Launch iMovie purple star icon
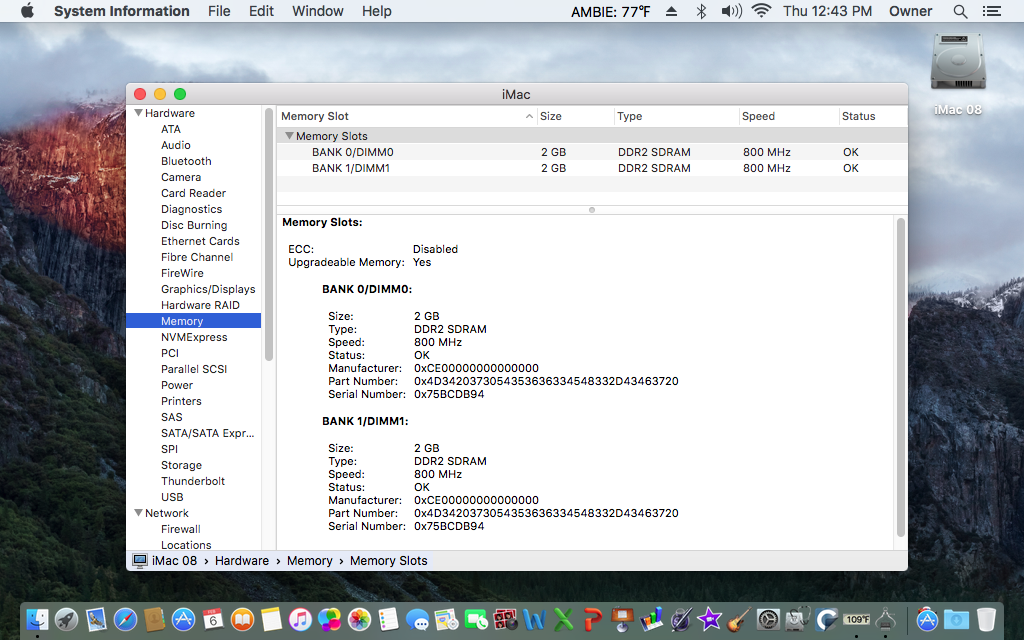1024x640 pixels. coord(710,619)
